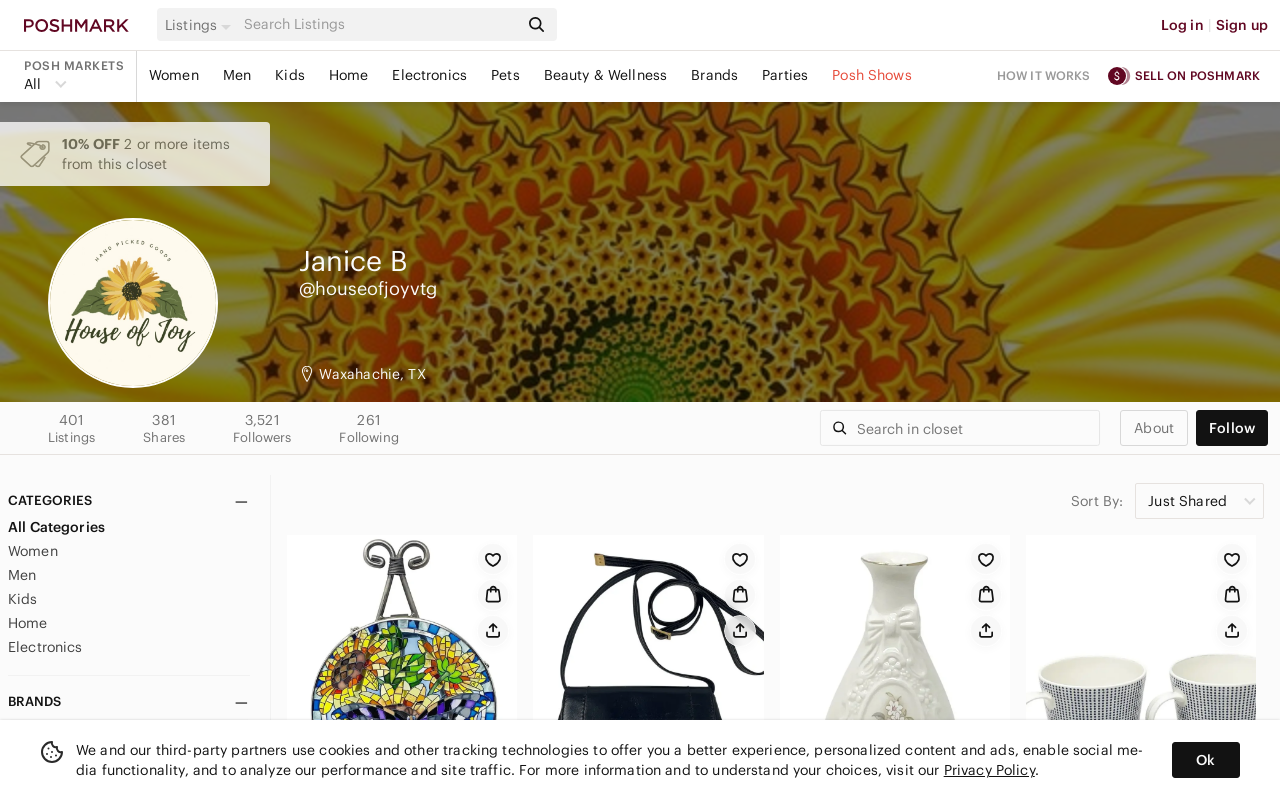Add white porcelain vase to bundle
1280x800 pixels.
(986, 595)
